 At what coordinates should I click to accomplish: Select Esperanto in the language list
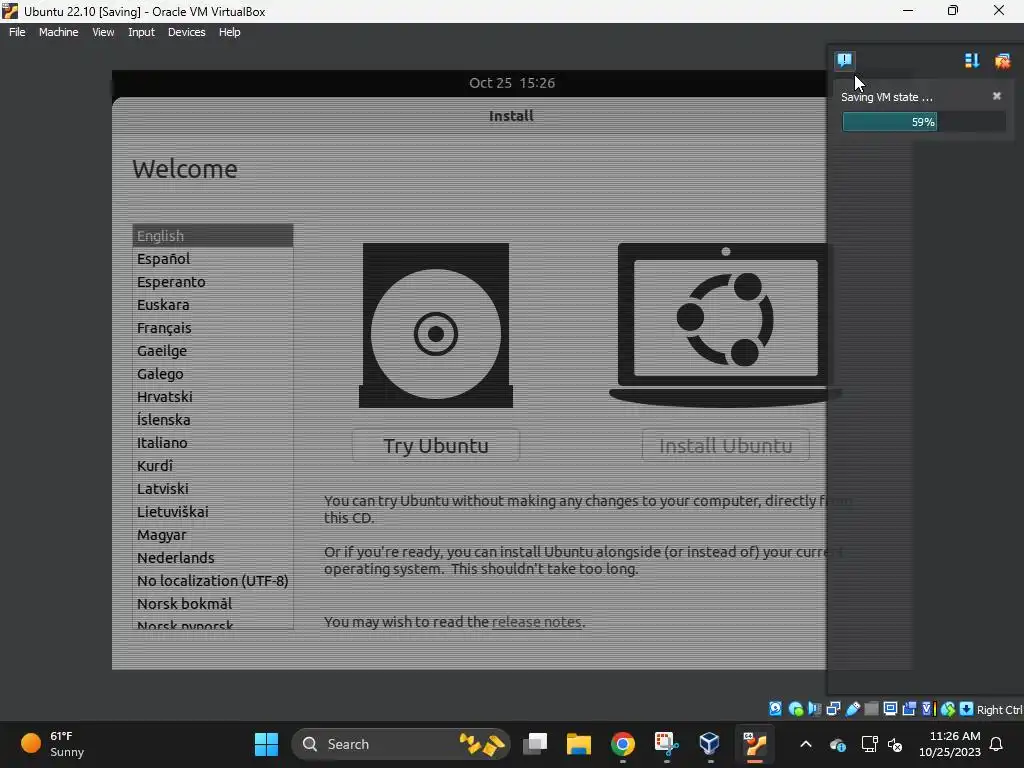(x=213, y=281)
